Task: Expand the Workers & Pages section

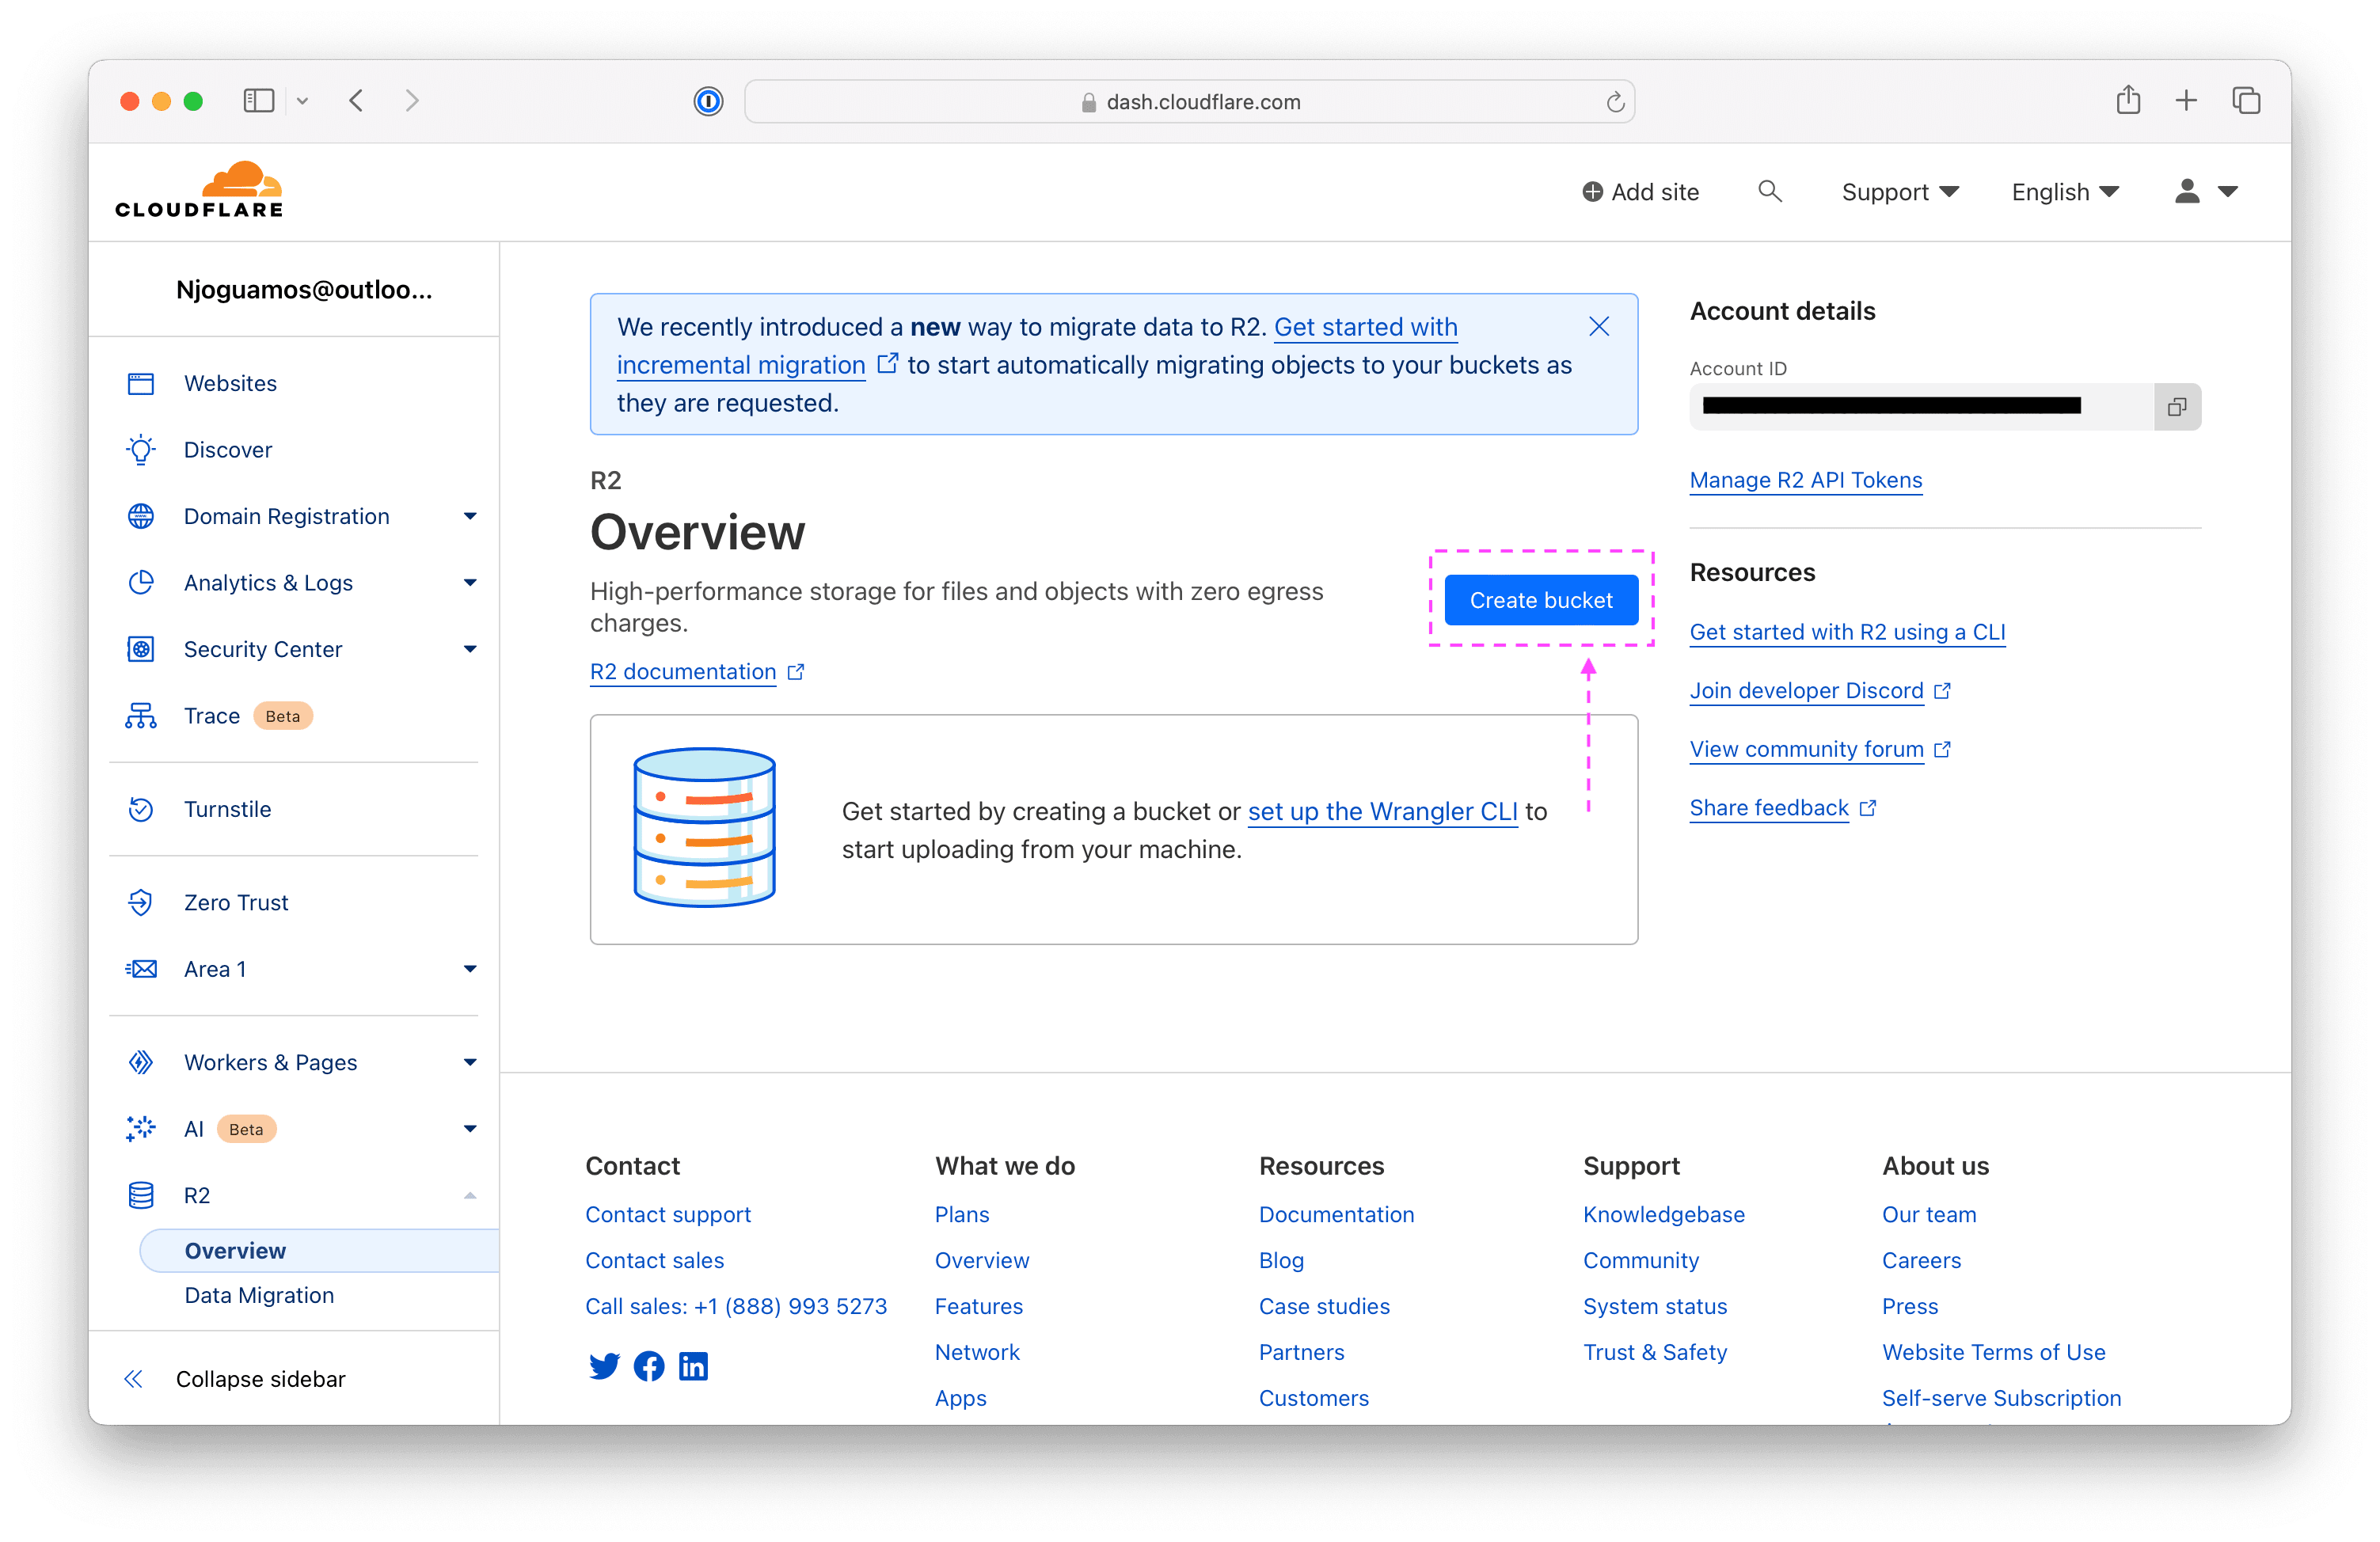Action: pos(469,1062)
